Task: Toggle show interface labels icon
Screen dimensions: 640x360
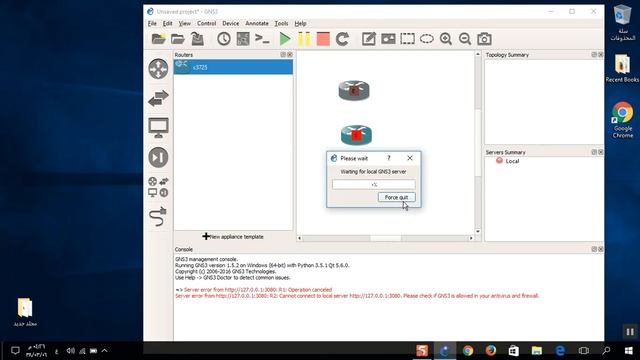Action: point(243,39)
